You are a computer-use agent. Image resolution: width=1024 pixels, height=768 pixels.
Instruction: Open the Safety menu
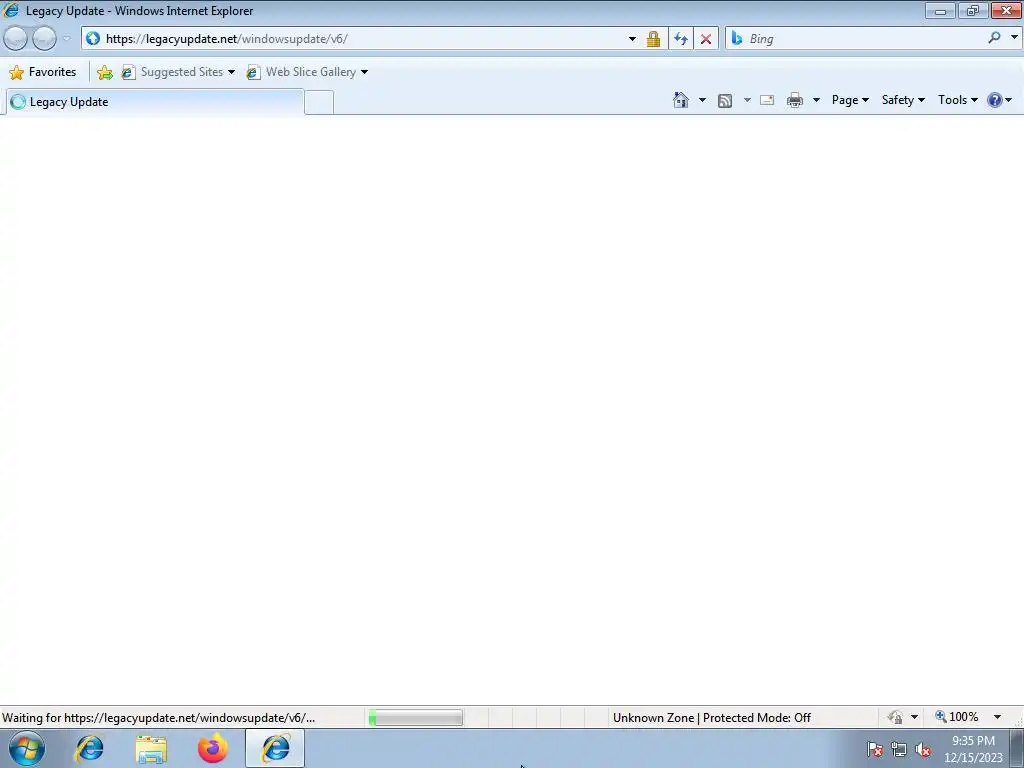click(903, 100)
